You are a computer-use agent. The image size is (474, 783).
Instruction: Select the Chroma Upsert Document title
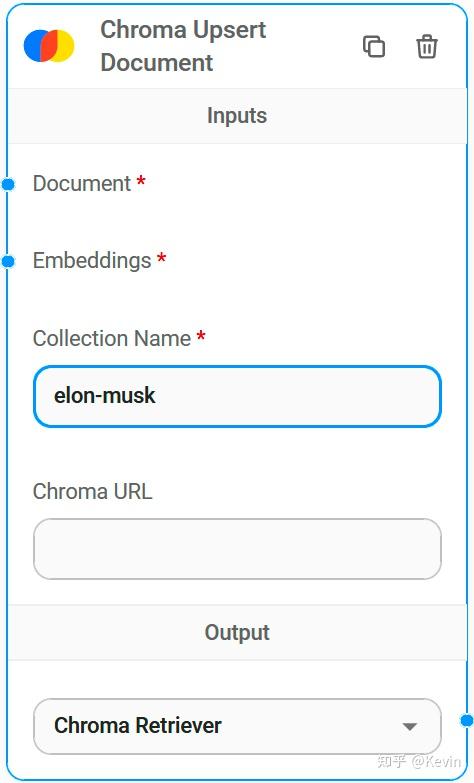coord(183,46)
